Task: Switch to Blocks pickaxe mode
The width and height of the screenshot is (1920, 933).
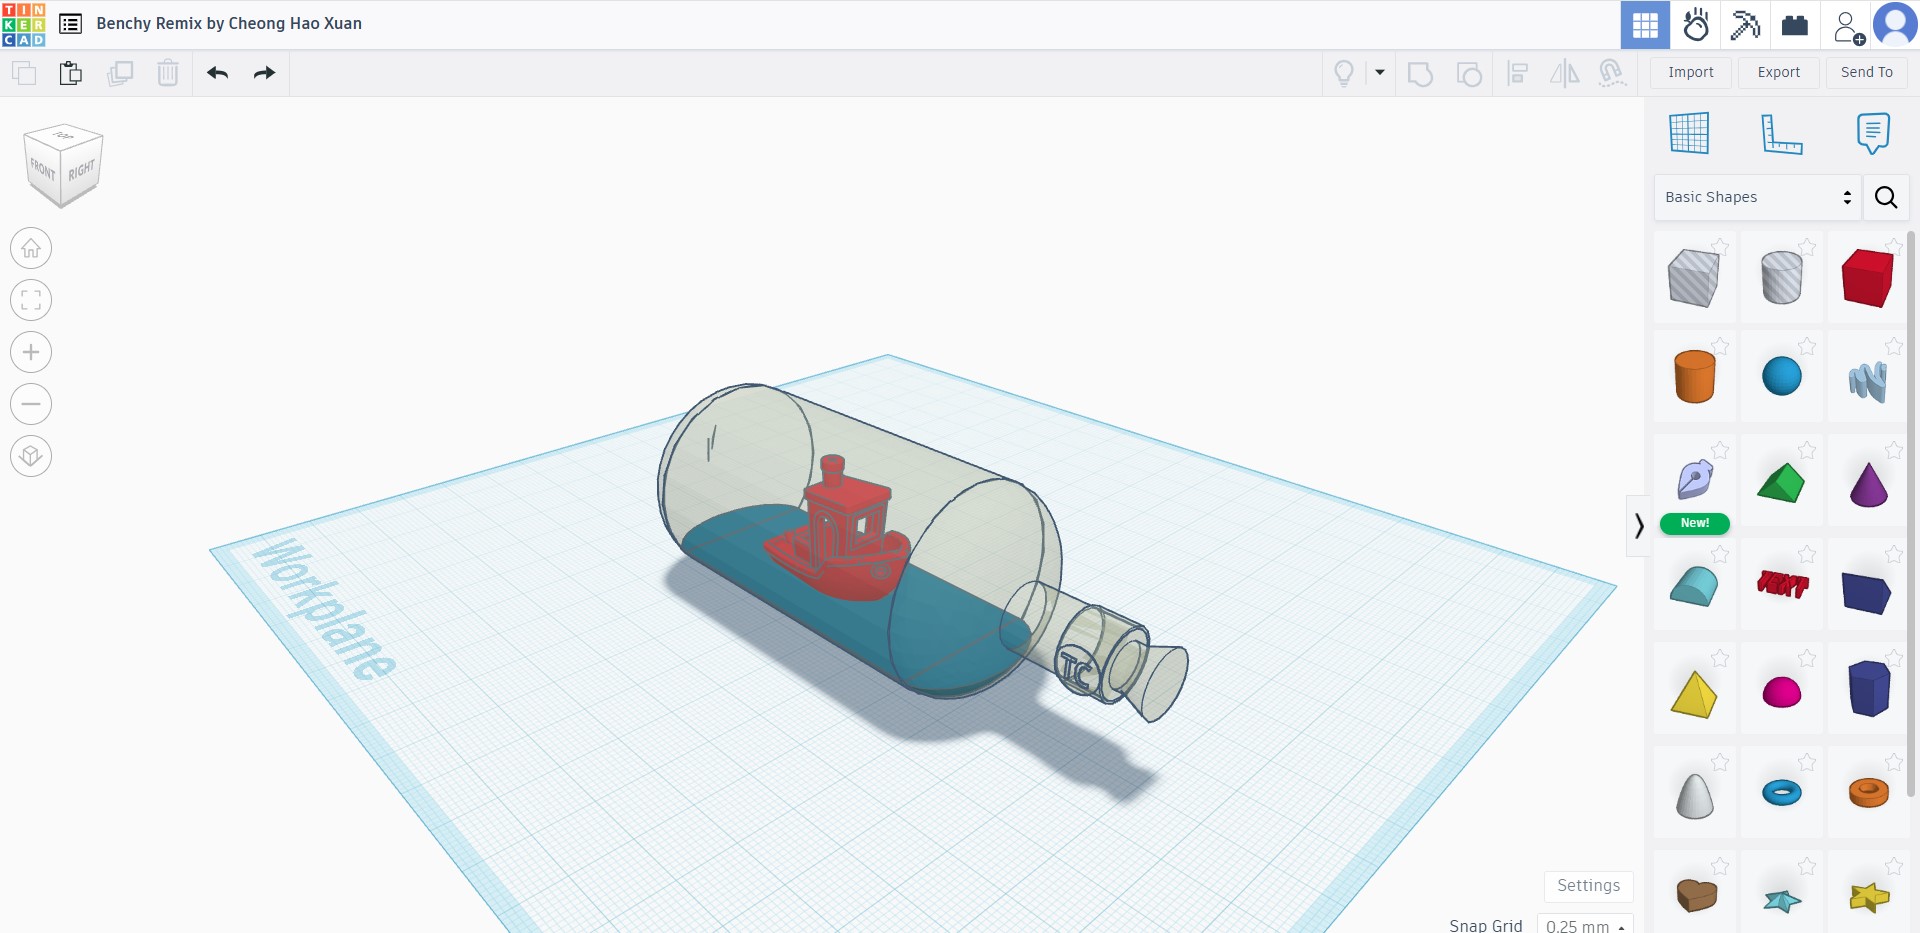Action: [1746, 25]
